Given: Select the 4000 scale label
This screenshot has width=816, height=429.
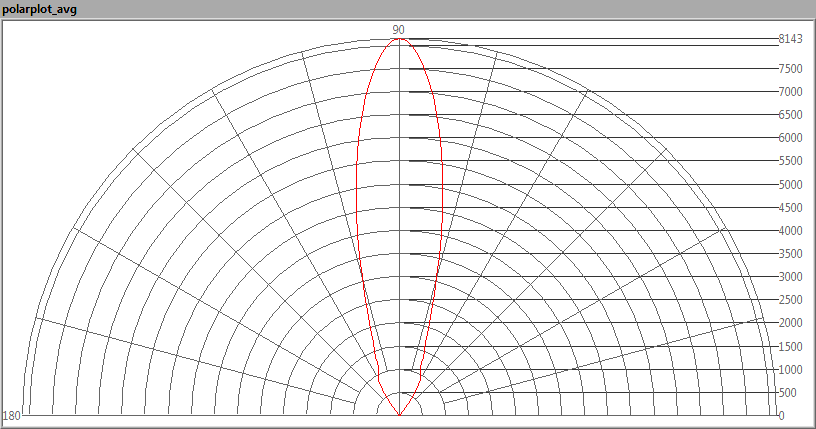Looking at the screenshot, I should pos(790,231).
